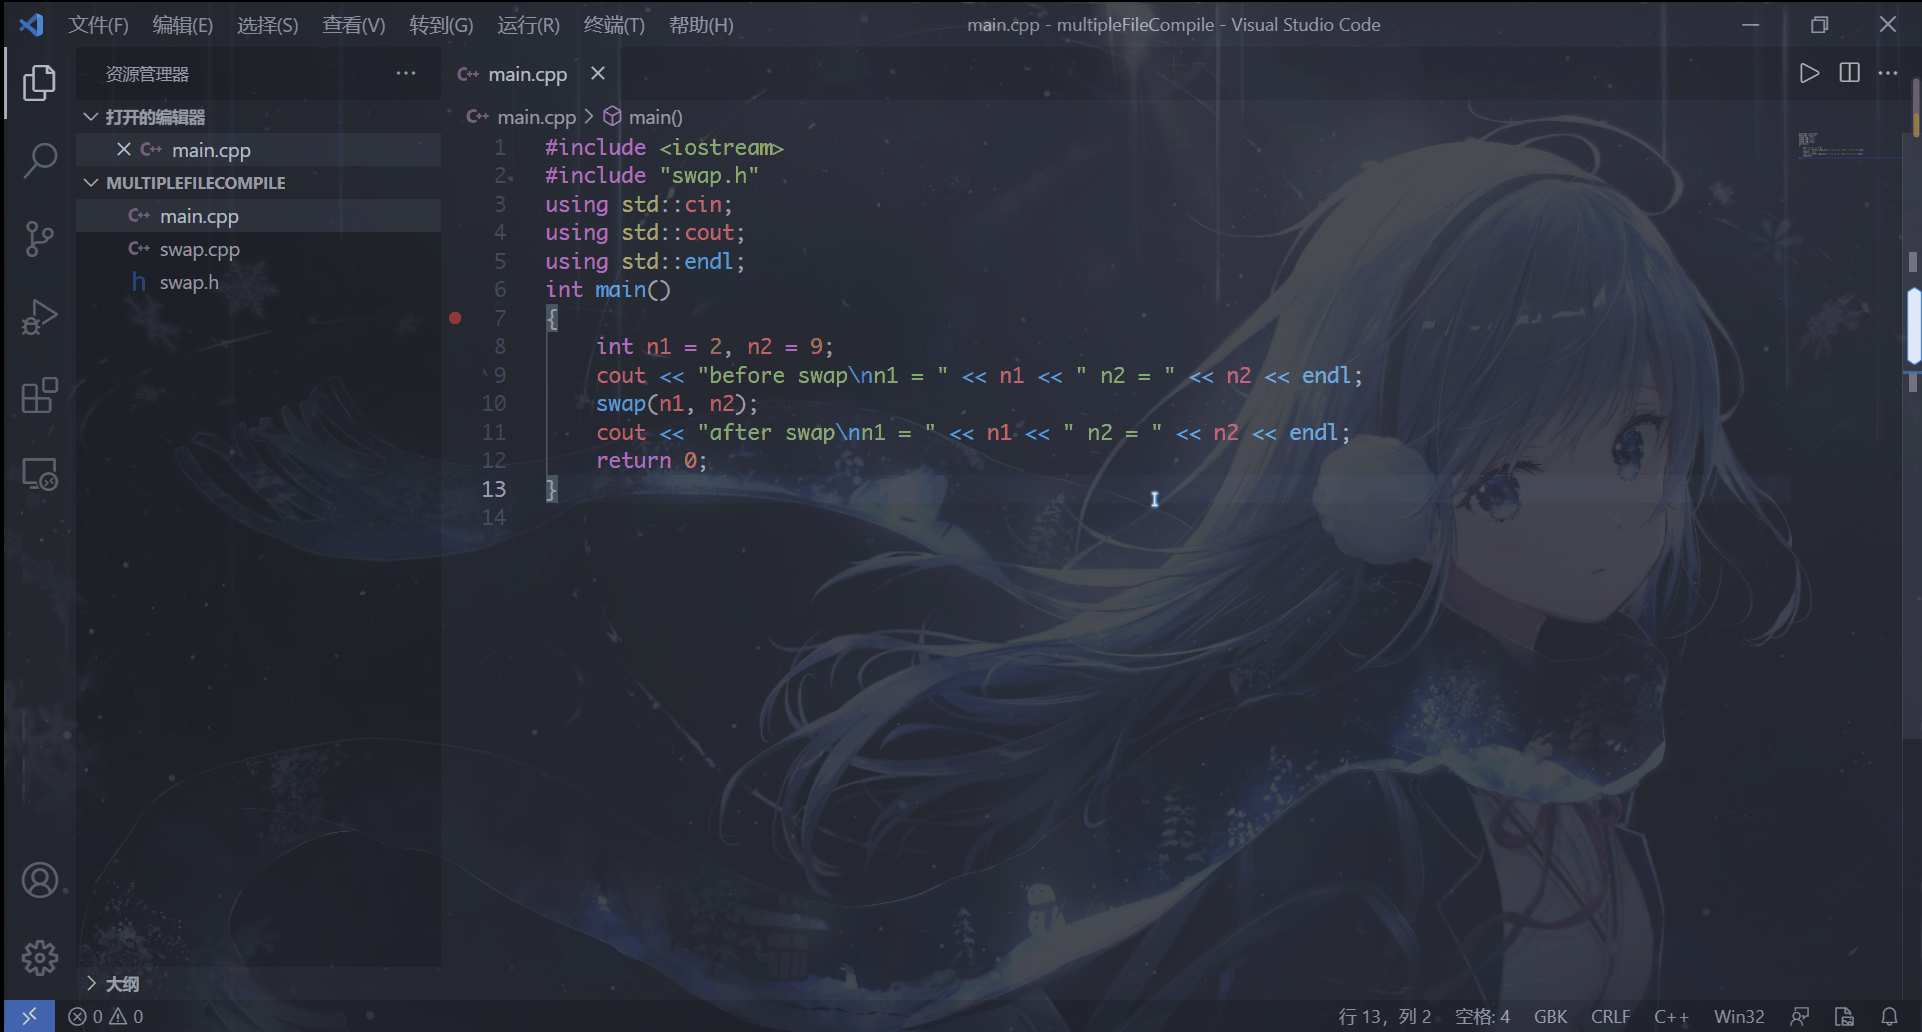Click main() symbol icon in breadcrumb
1922x1032 pixels.
[x=612, y=116]
